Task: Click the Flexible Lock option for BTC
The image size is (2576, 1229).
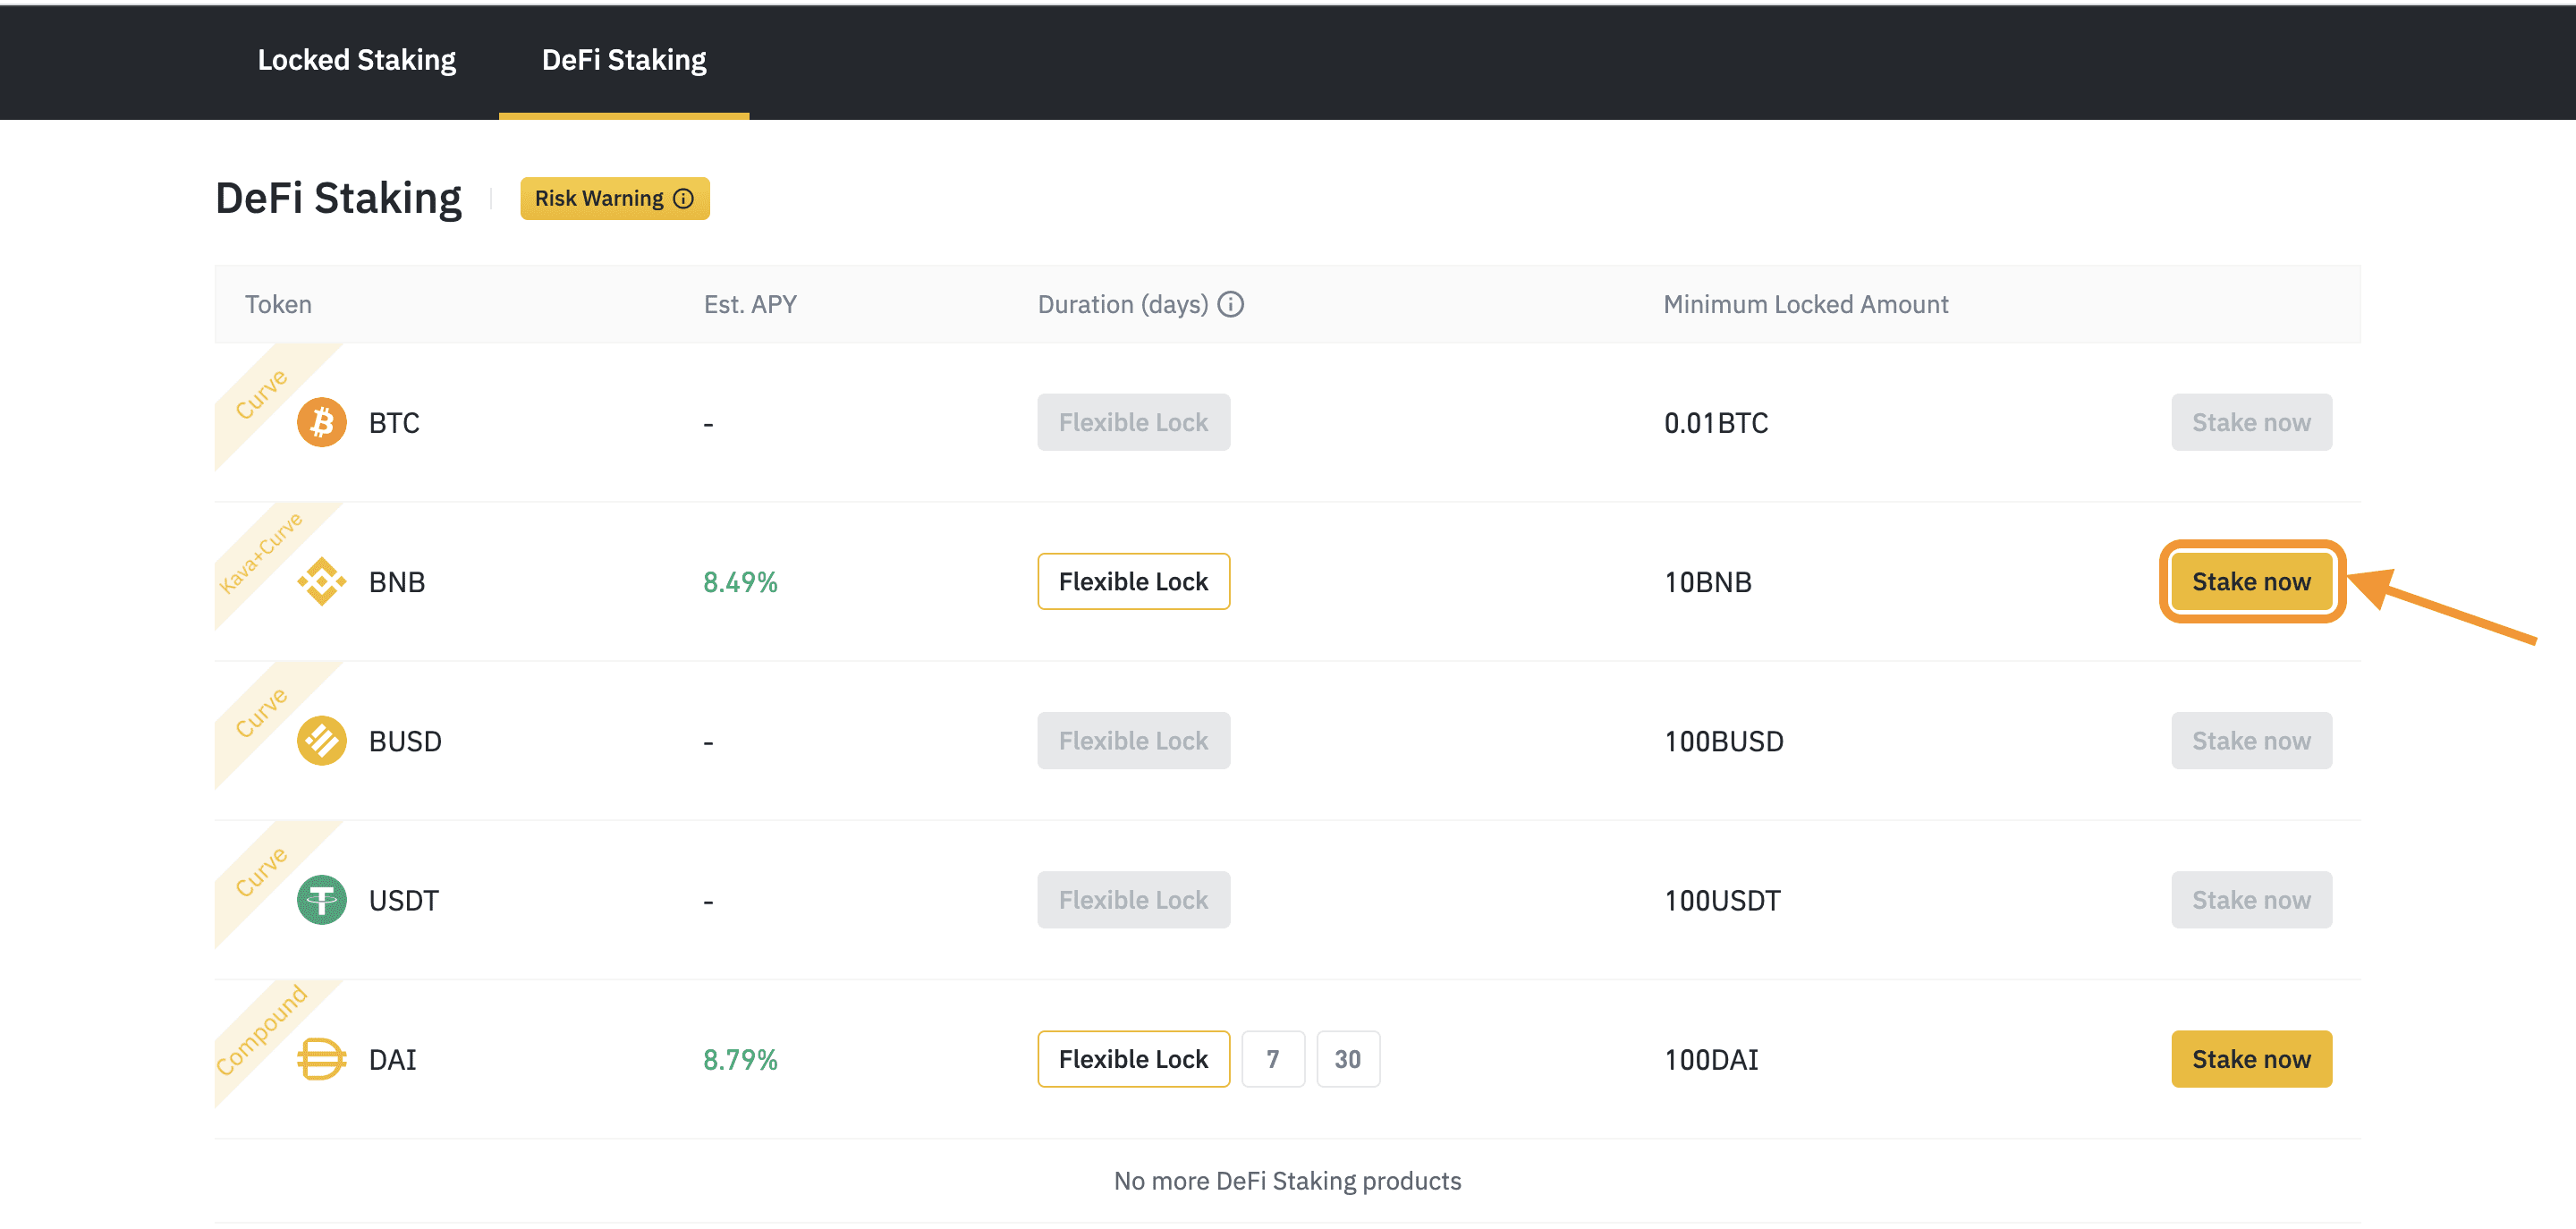Action: tap(1133, 422)
